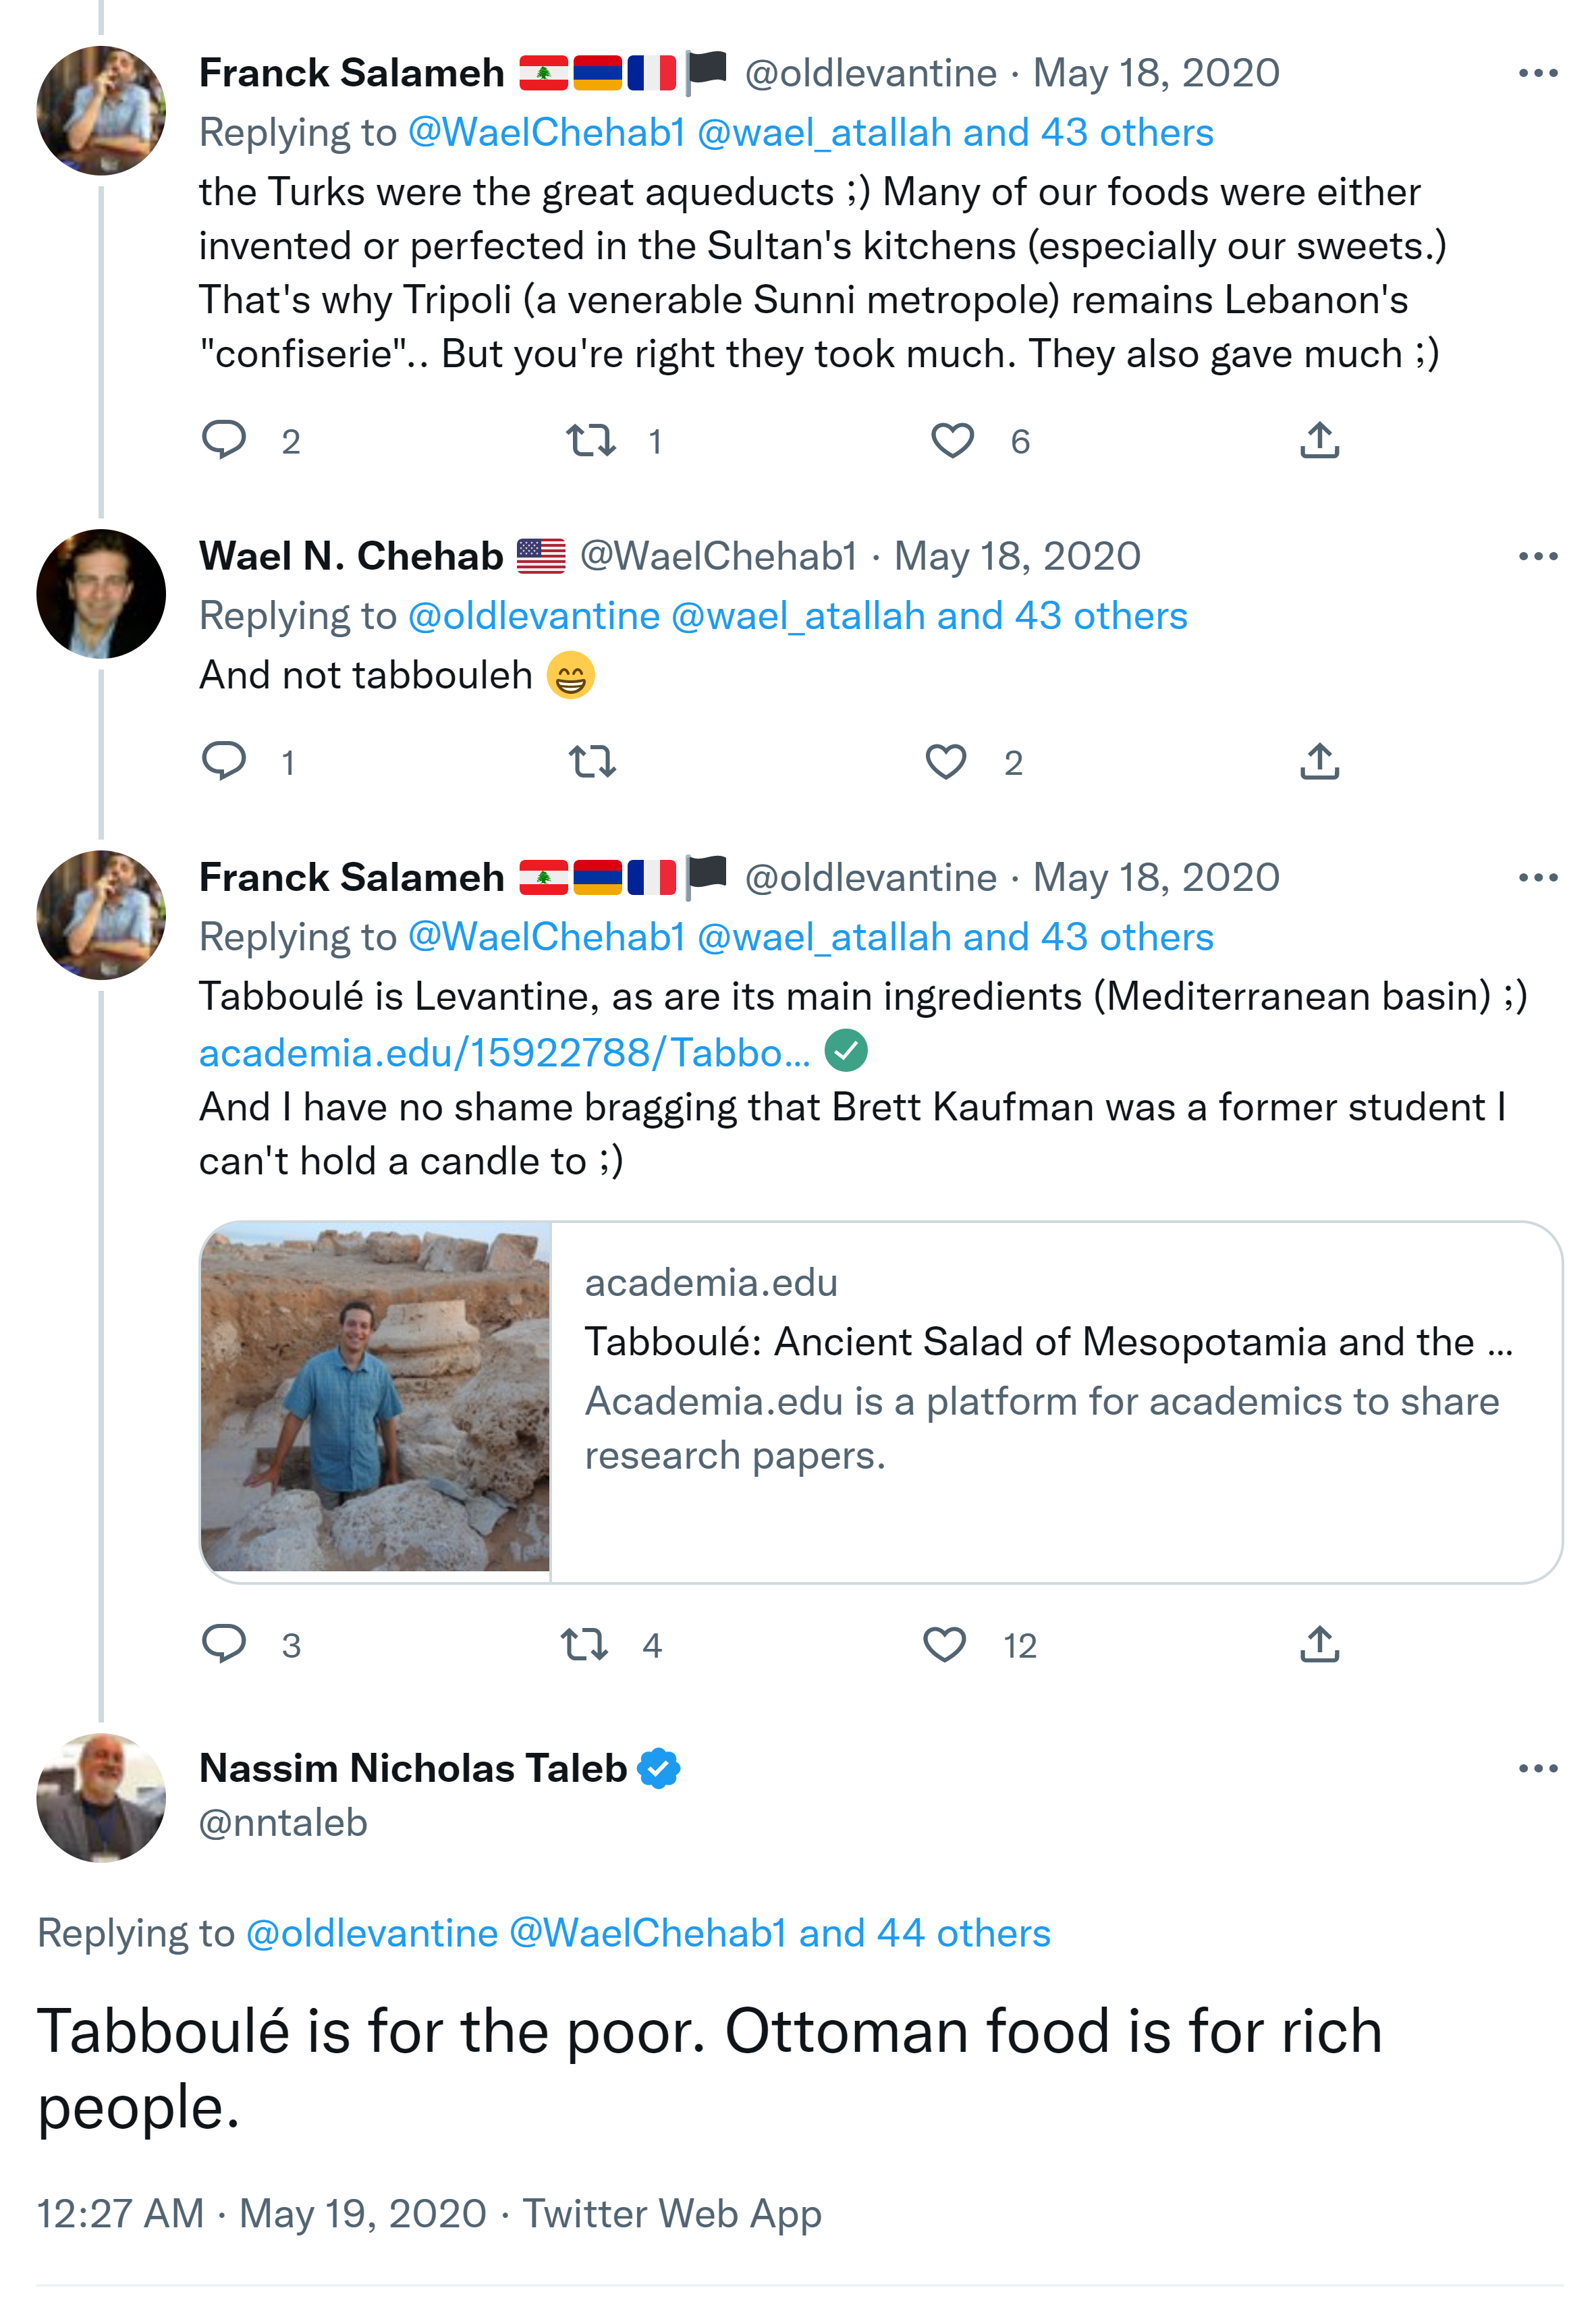1596x2309 pixels.
Task: Like the Tabboulé is Levantine tweet
Action: pyautogui.click(x=944, y=1645)
